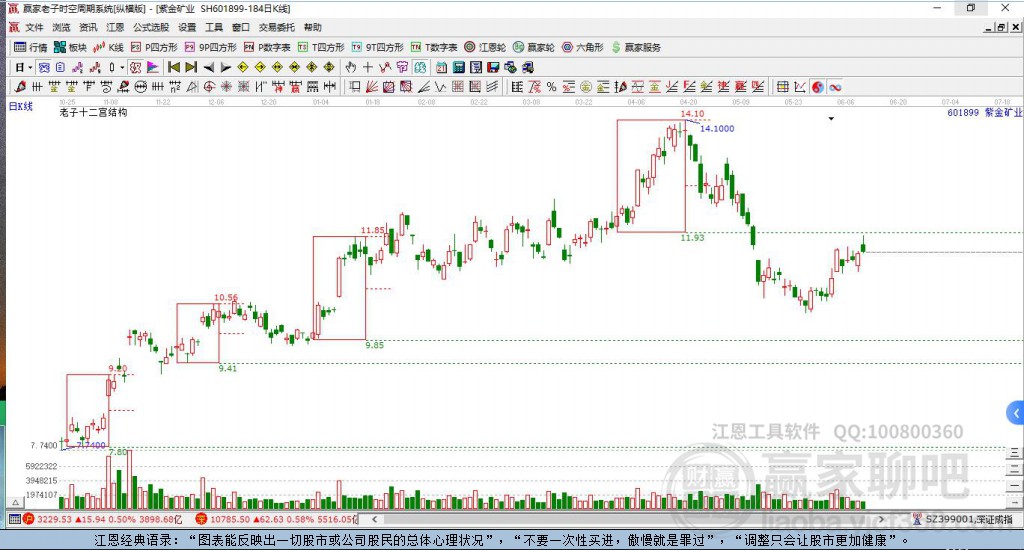Step chart left with black left arrow
The width and height of the screenshot is (1024, 550).
(209, 67)
